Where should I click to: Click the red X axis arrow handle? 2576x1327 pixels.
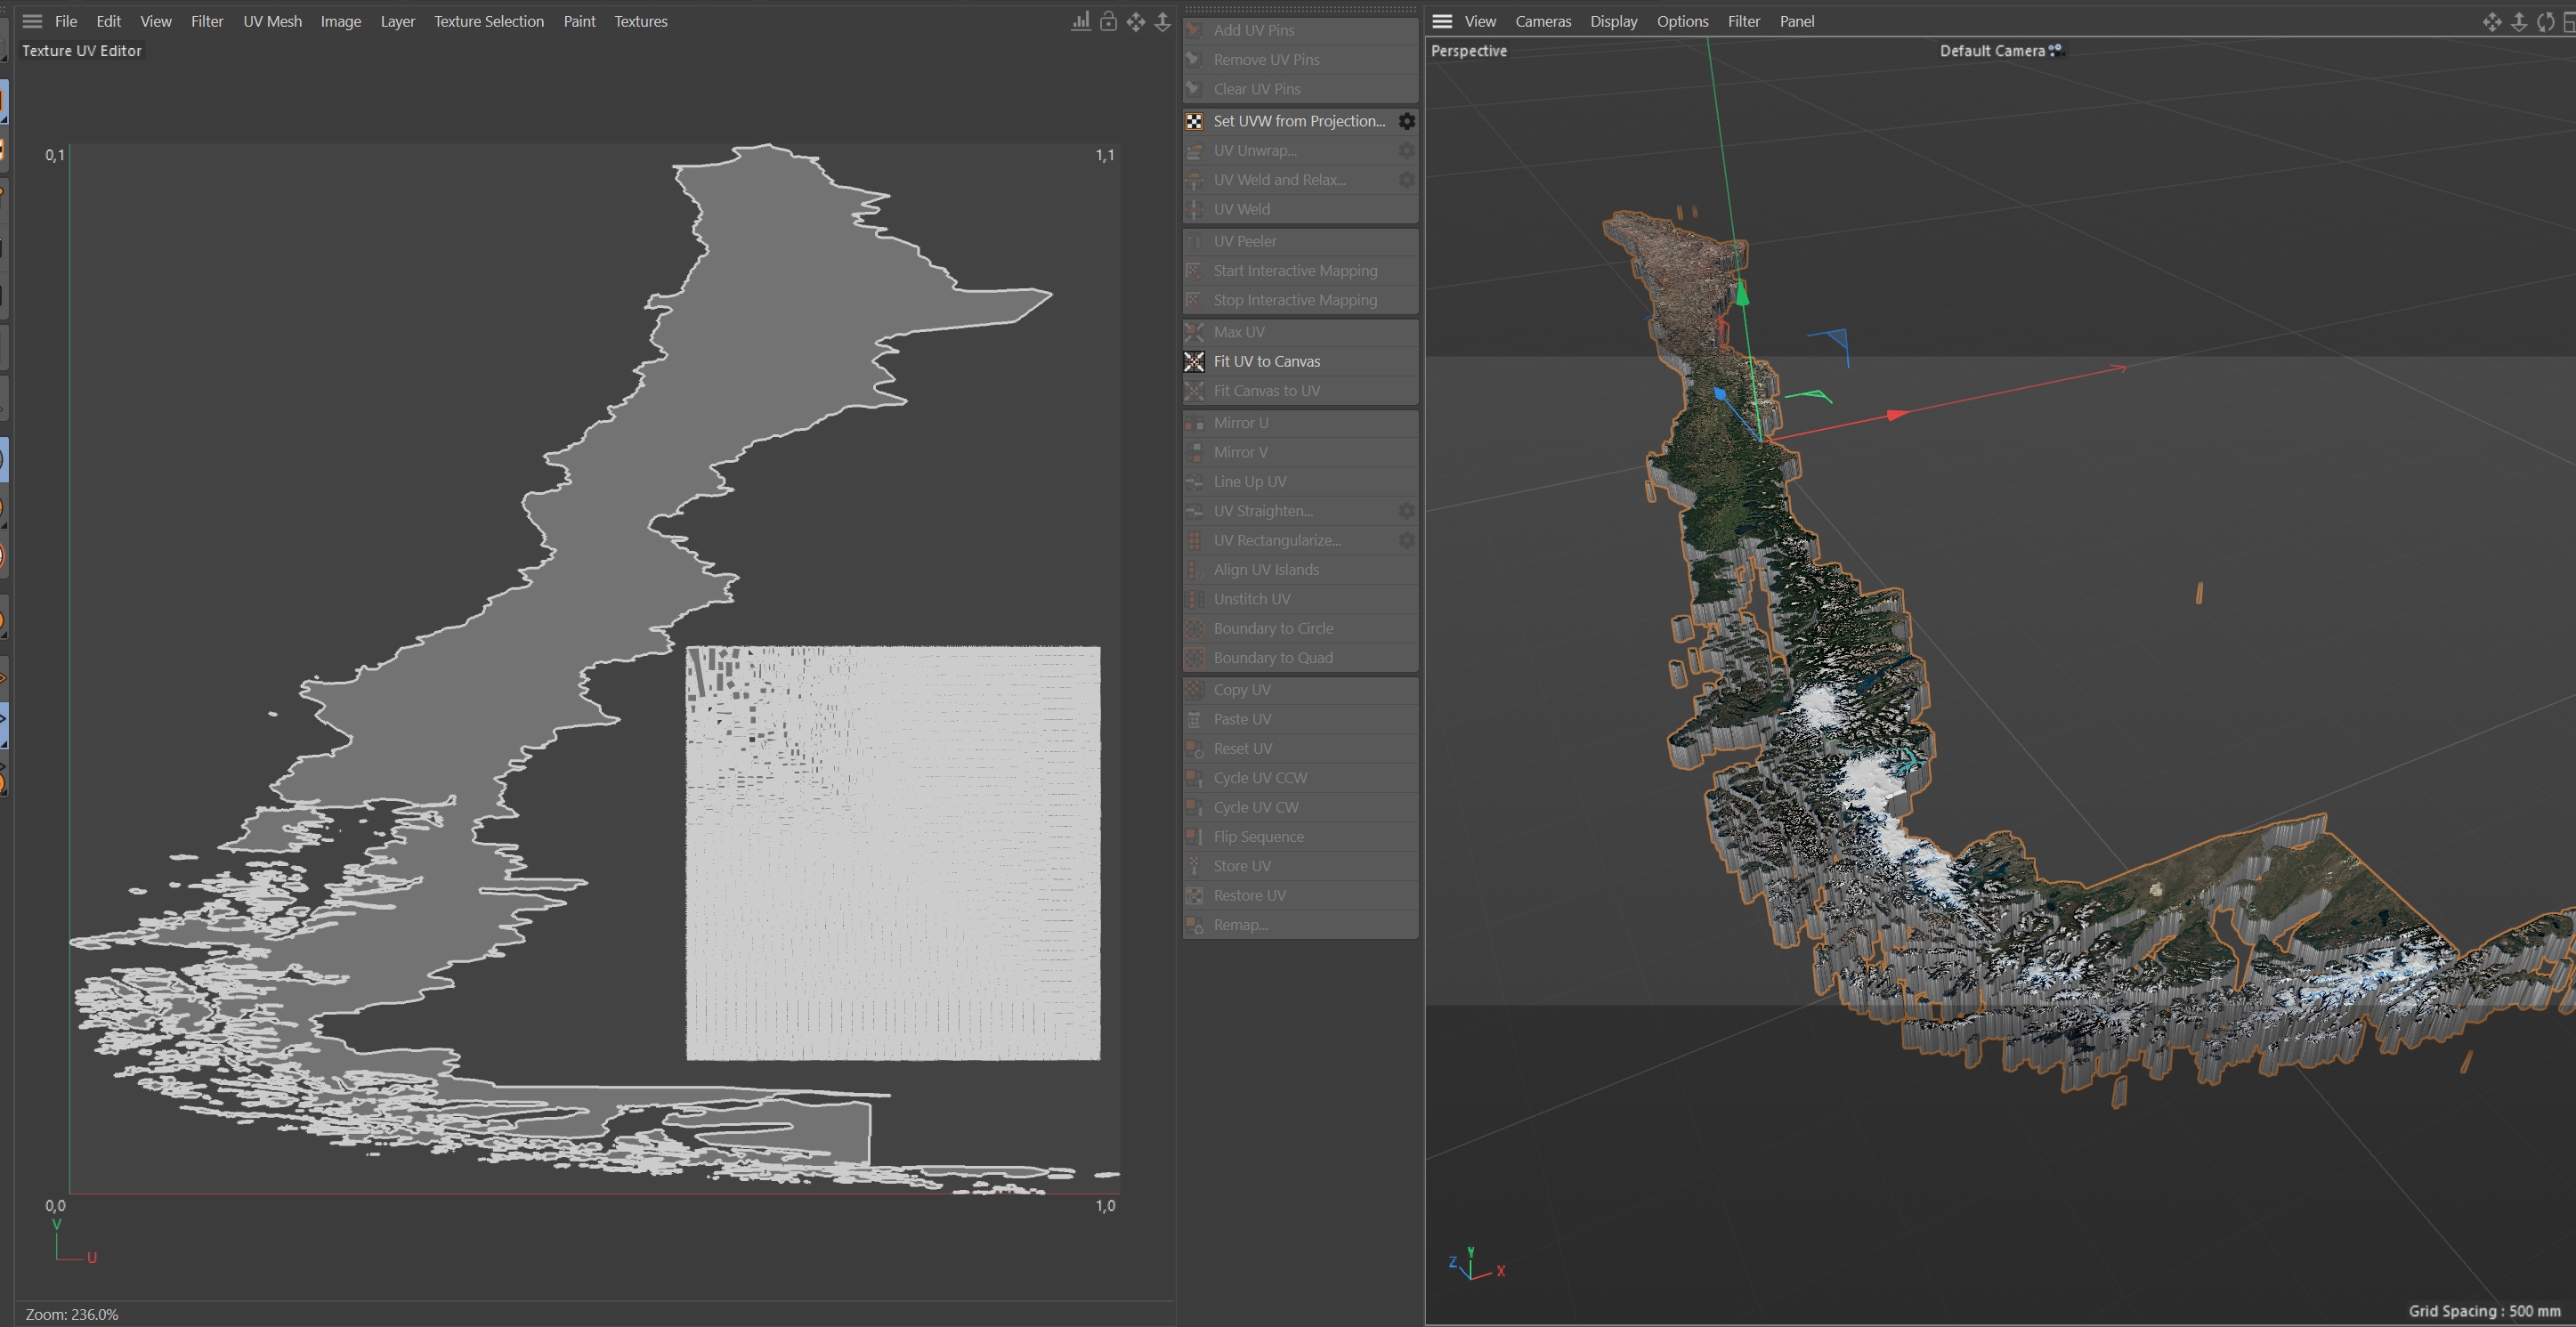[1897, 414]
